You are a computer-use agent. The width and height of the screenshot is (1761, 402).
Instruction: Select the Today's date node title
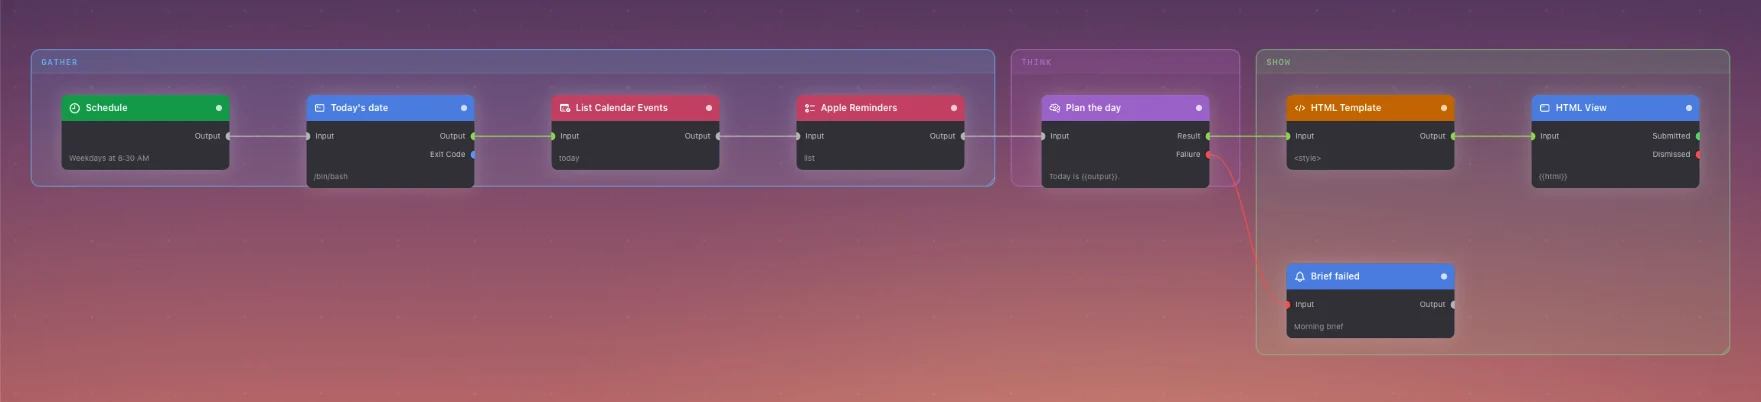[x=359, y=108]
